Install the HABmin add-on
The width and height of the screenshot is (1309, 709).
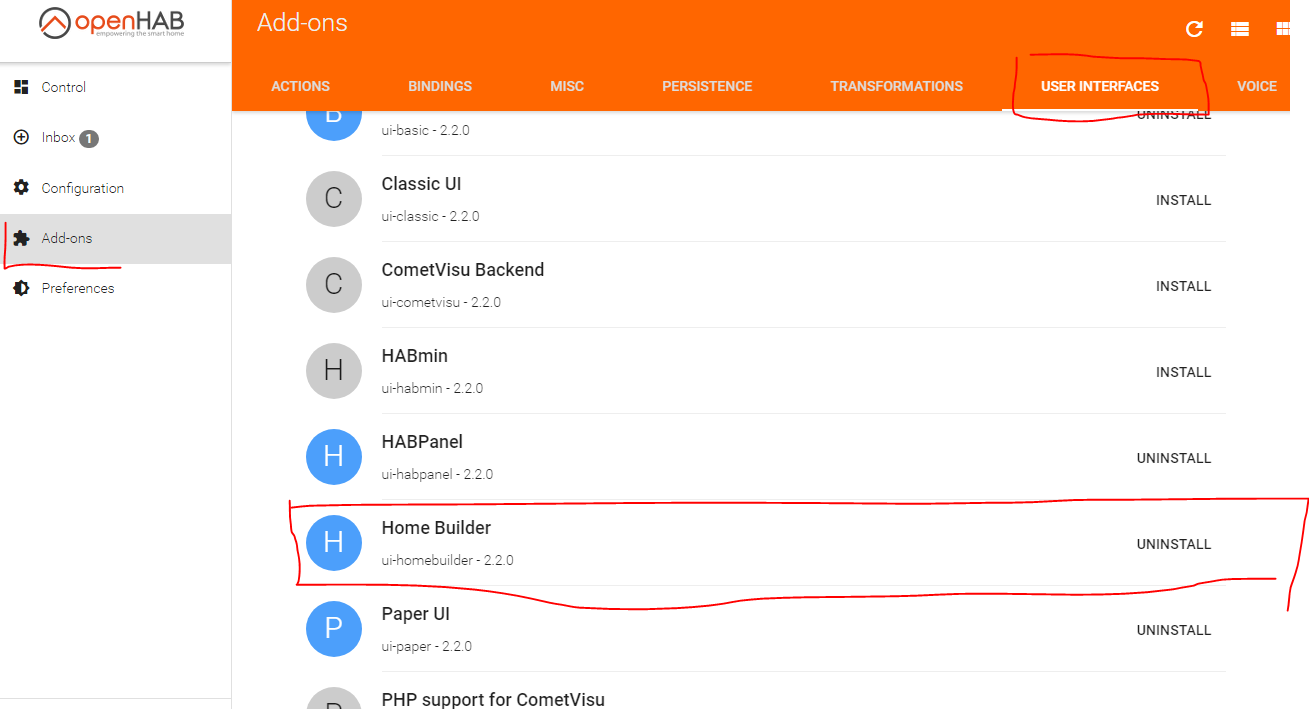[1183, 372]
